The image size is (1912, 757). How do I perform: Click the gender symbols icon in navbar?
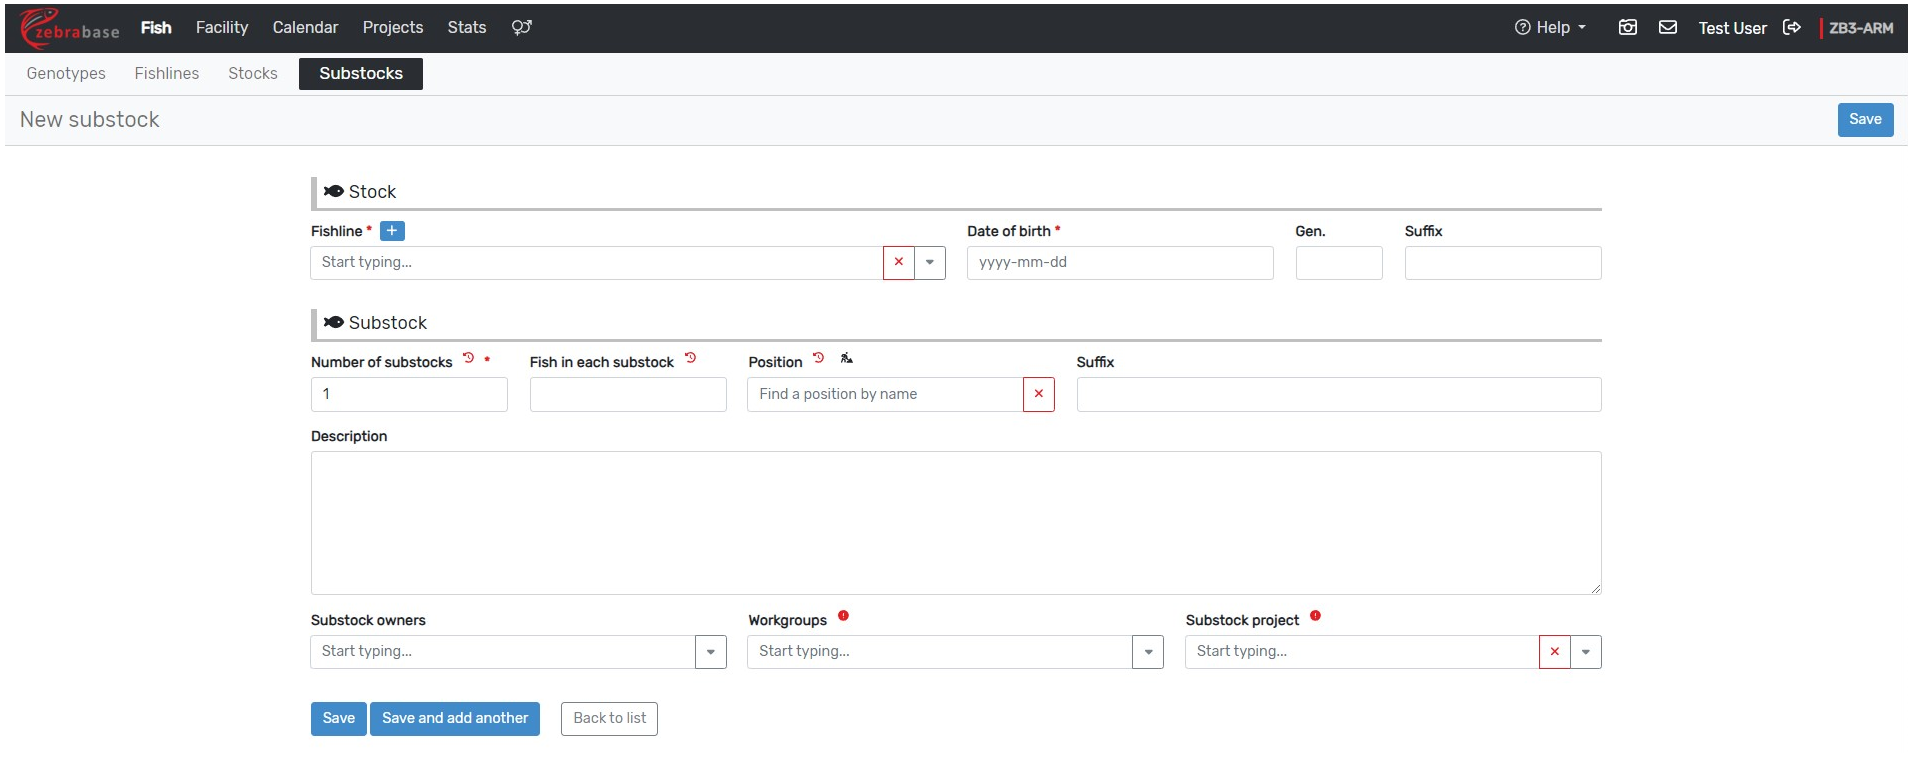tap(521, 28)
